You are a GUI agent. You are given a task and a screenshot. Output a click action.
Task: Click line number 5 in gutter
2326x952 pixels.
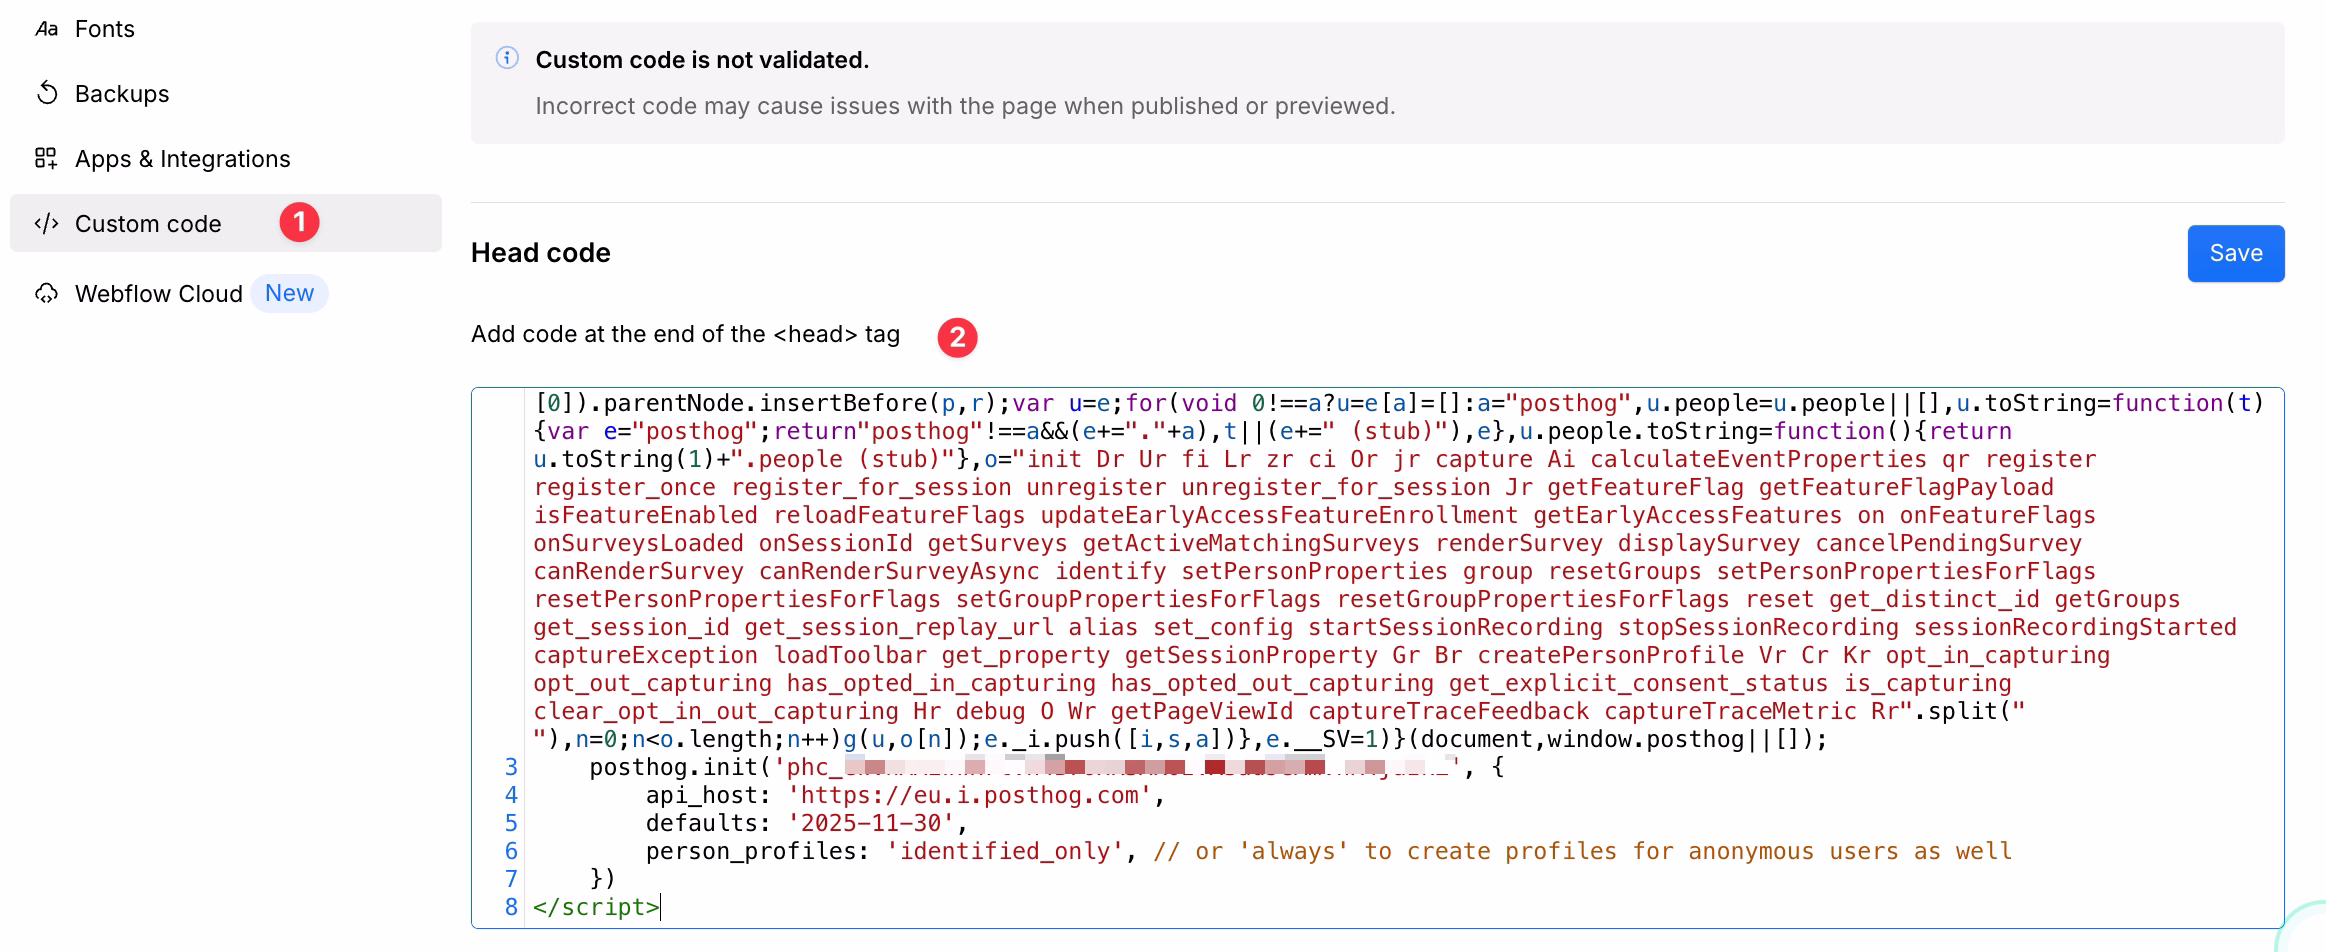511,824
